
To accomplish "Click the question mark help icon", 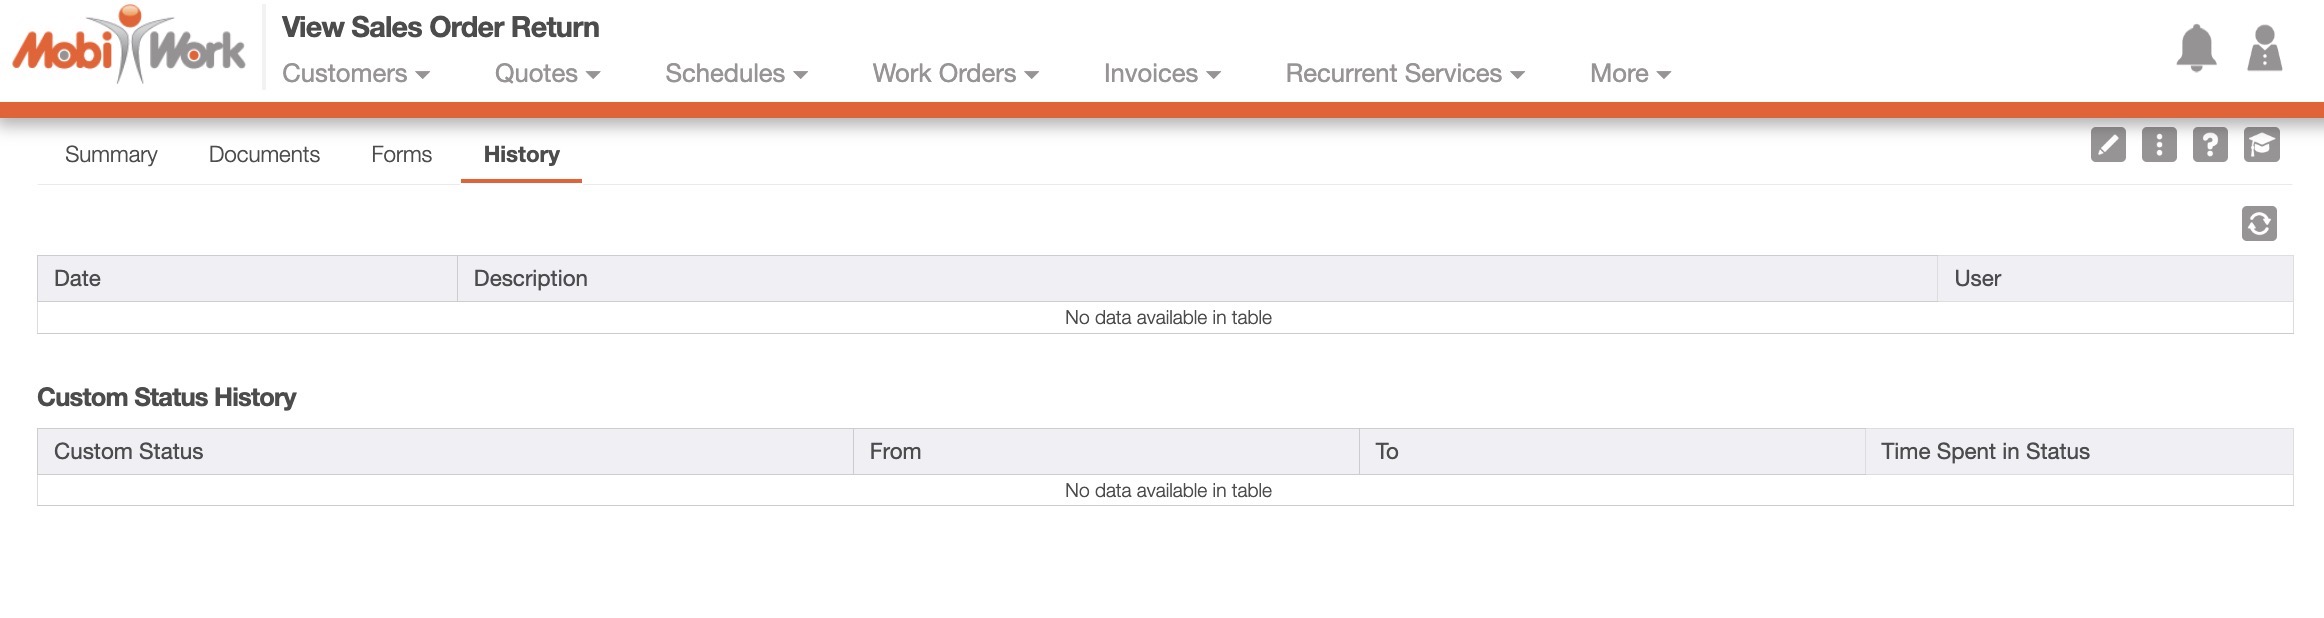I will point(2210,145).
